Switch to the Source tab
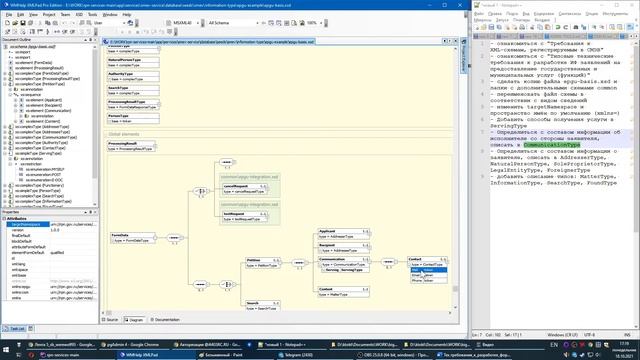This screenshot has width=640, height=360. 110,320
